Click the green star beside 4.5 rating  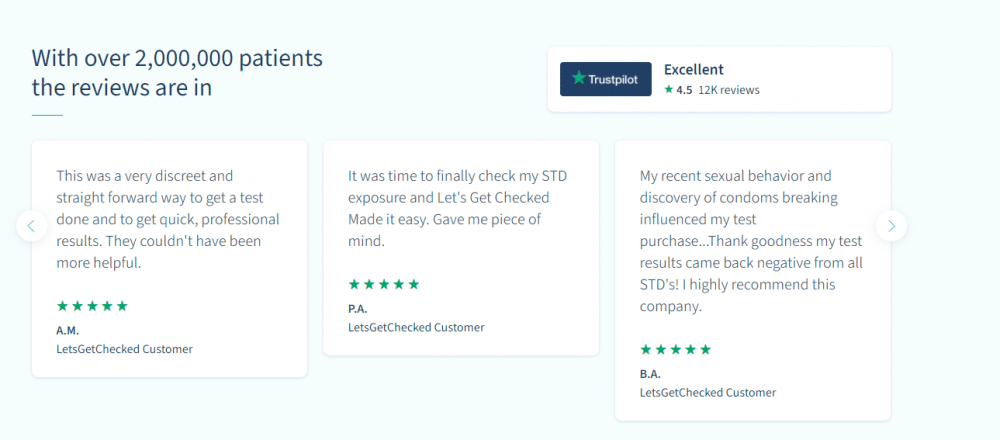point(669,89)
